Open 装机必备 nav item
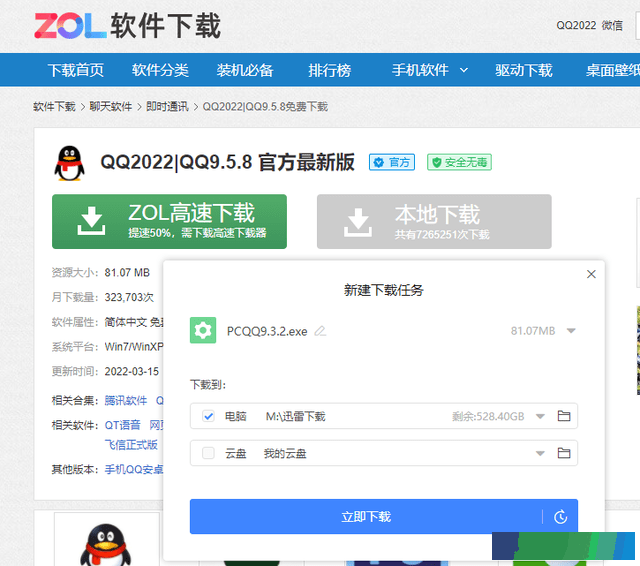Screen dimensions: 640x566 (245, 70)
